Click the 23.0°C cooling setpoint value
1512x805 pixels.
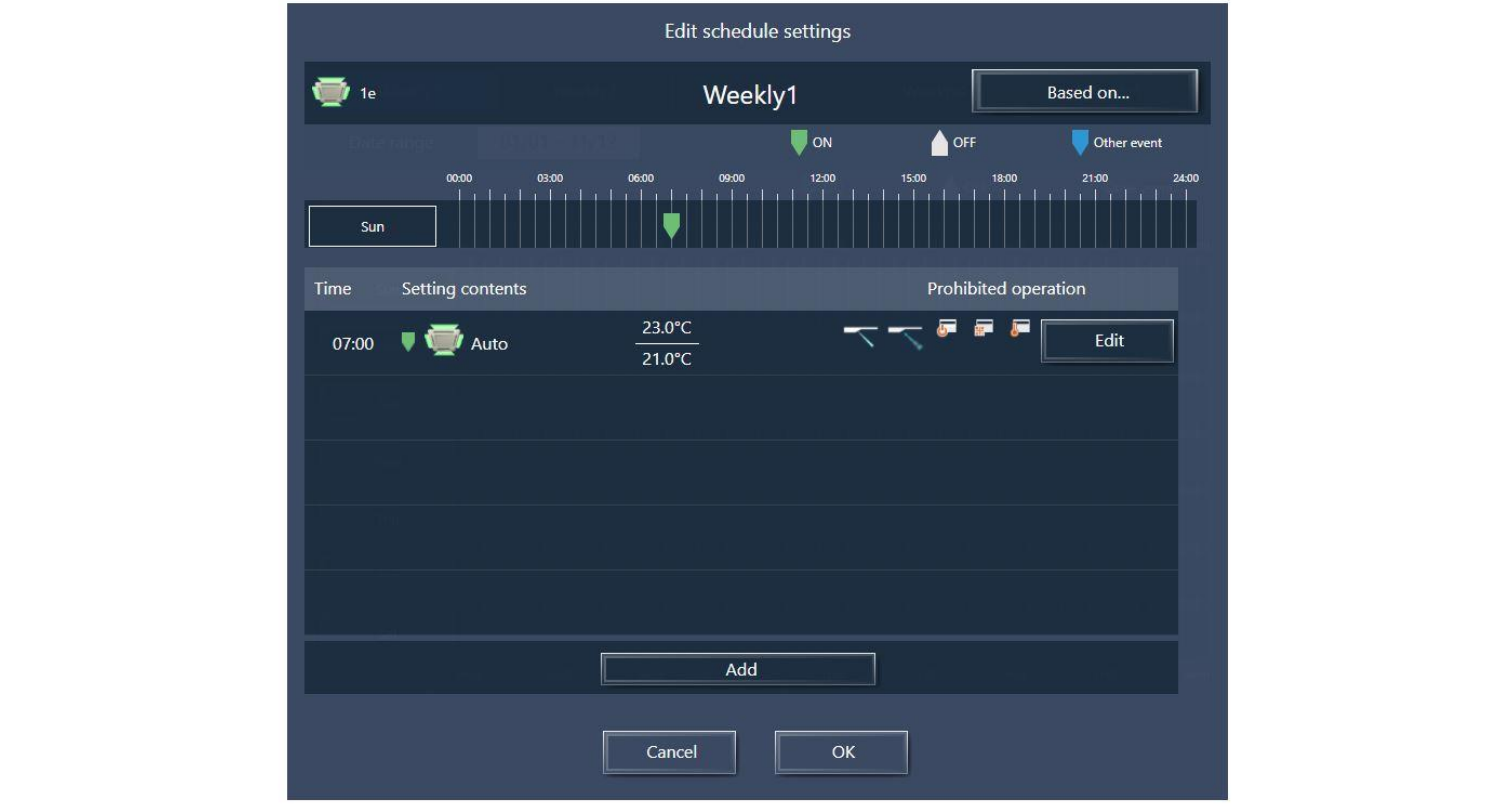pyautogui.click(x=667, y=328)
